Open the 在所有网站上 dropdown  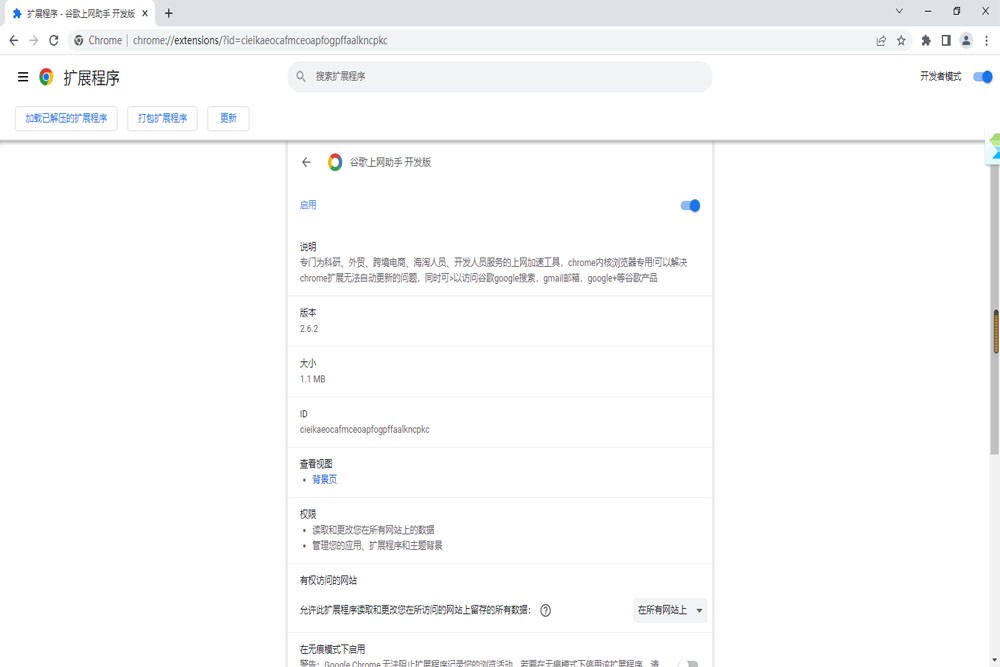(x=669, y=610)
